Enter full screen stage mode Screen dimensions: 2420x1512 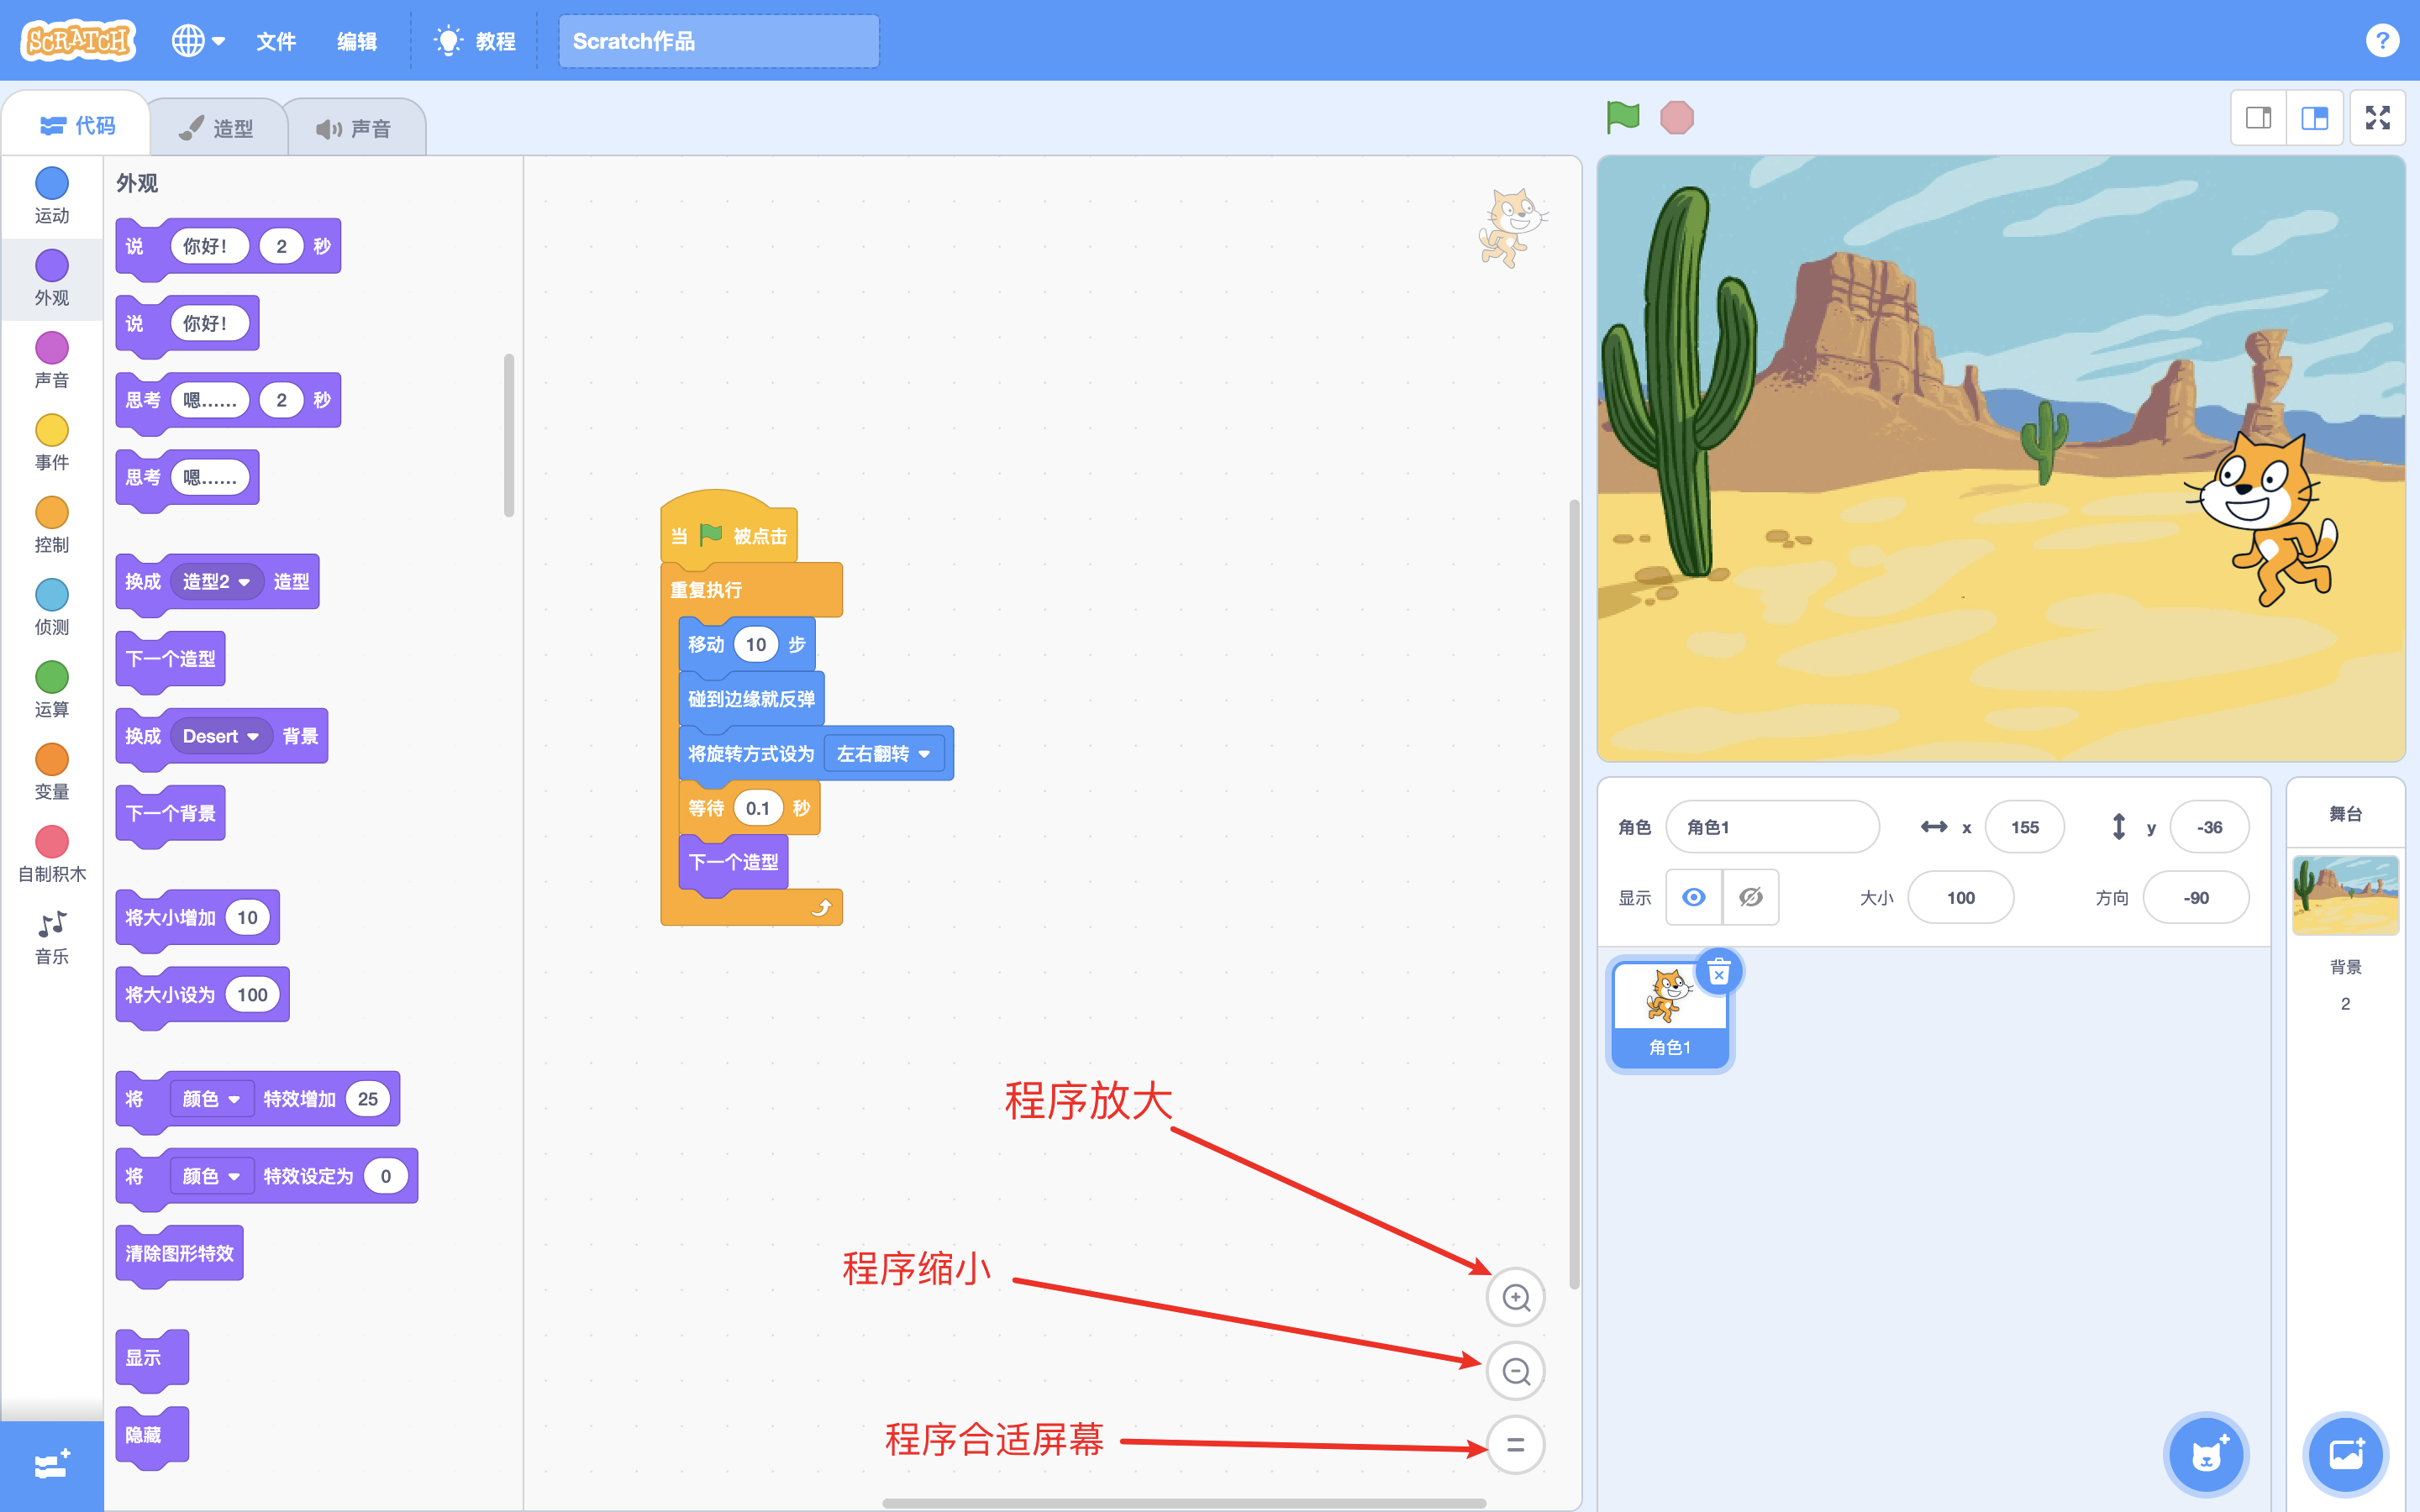[x=2378, y=118]
